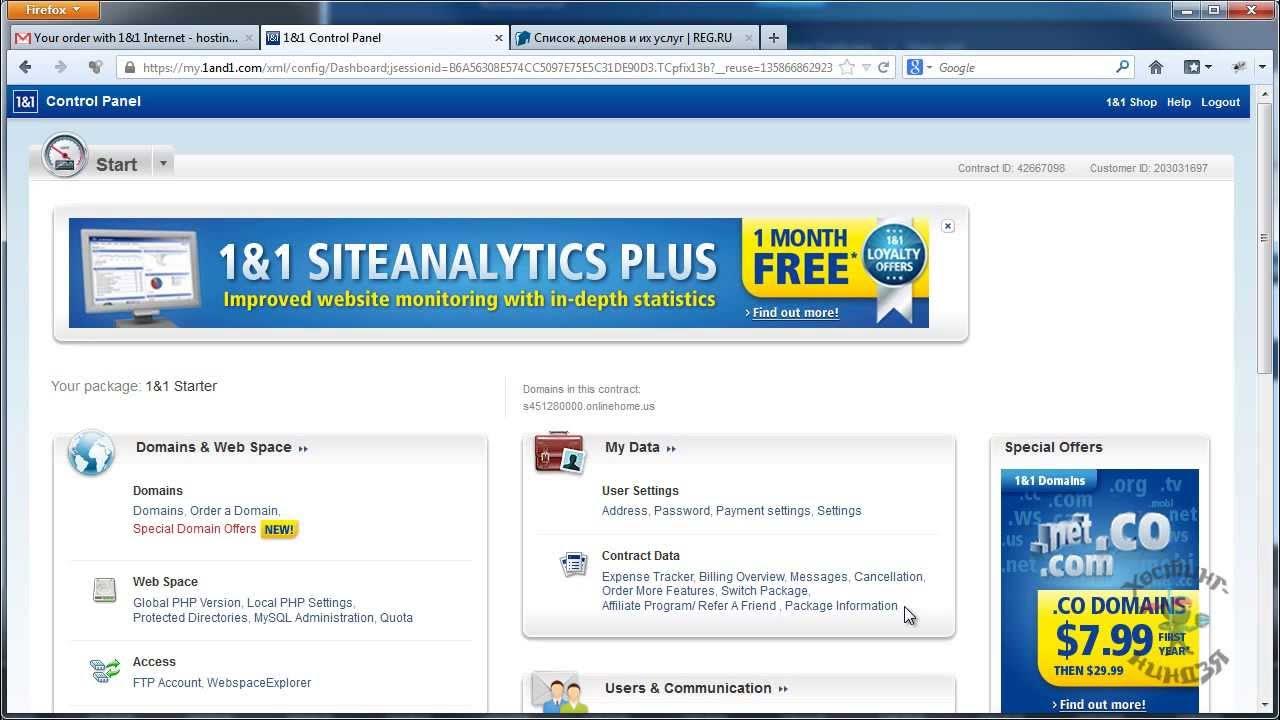Screen dimensions: 1280x720
Task: Click the browser Forward arrow
Action: tap(60, 67)
